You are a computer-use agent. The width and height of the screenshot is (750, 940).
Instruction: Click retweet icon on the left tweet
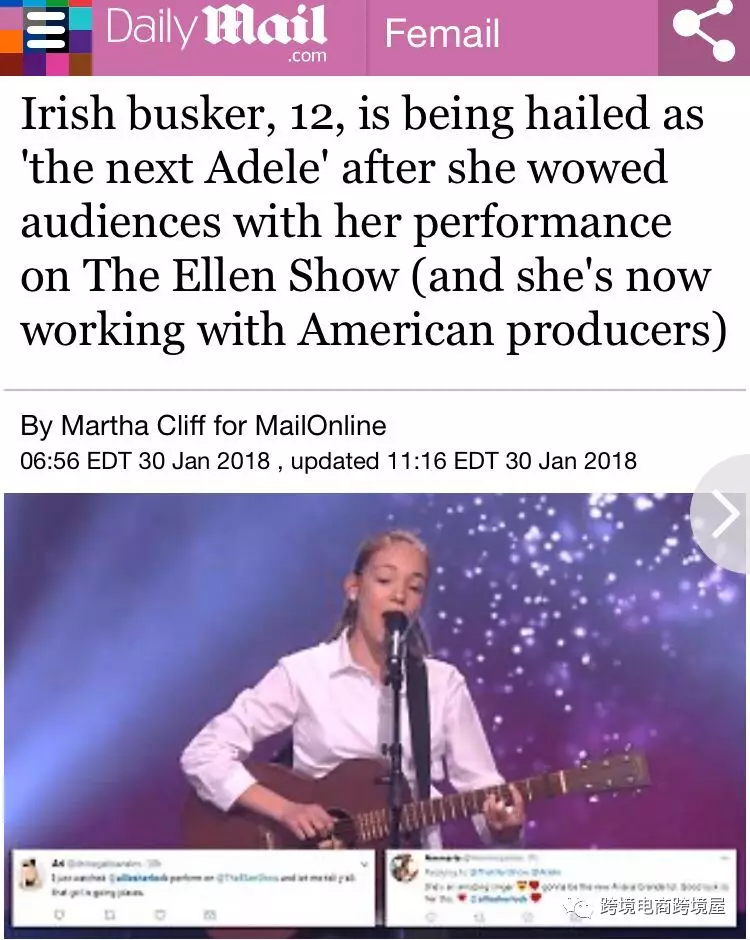coord(110,914)
